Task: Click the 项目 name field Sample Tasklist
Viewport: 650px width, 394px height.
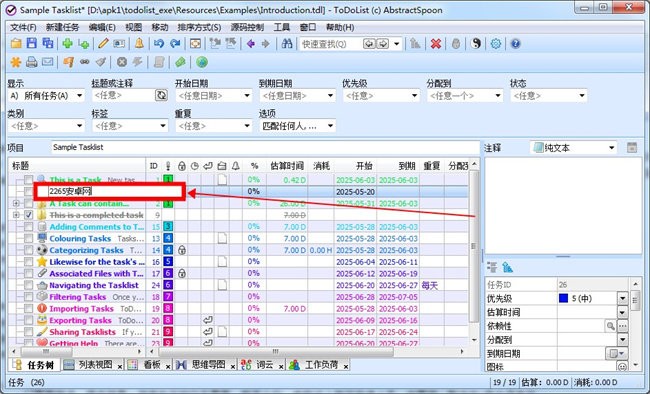Action: click(x=265, y=147)
